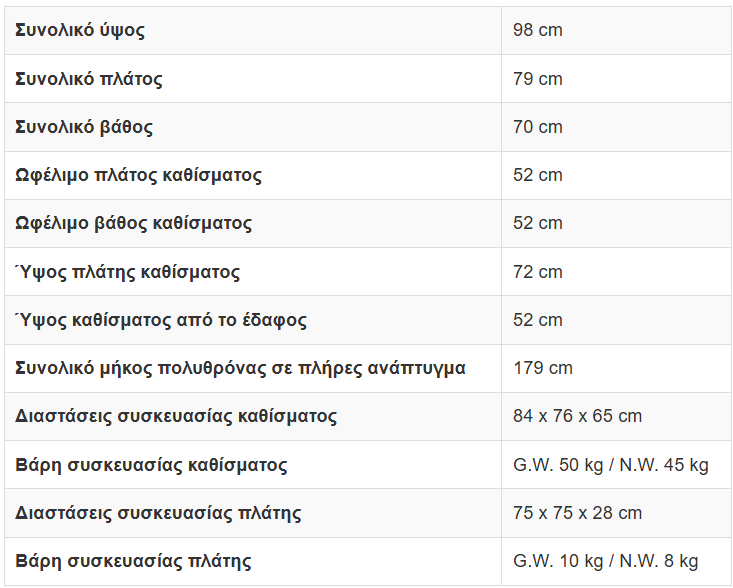
Task: Click the 'Συνολικό πλάτος' label
Action: 89,79
